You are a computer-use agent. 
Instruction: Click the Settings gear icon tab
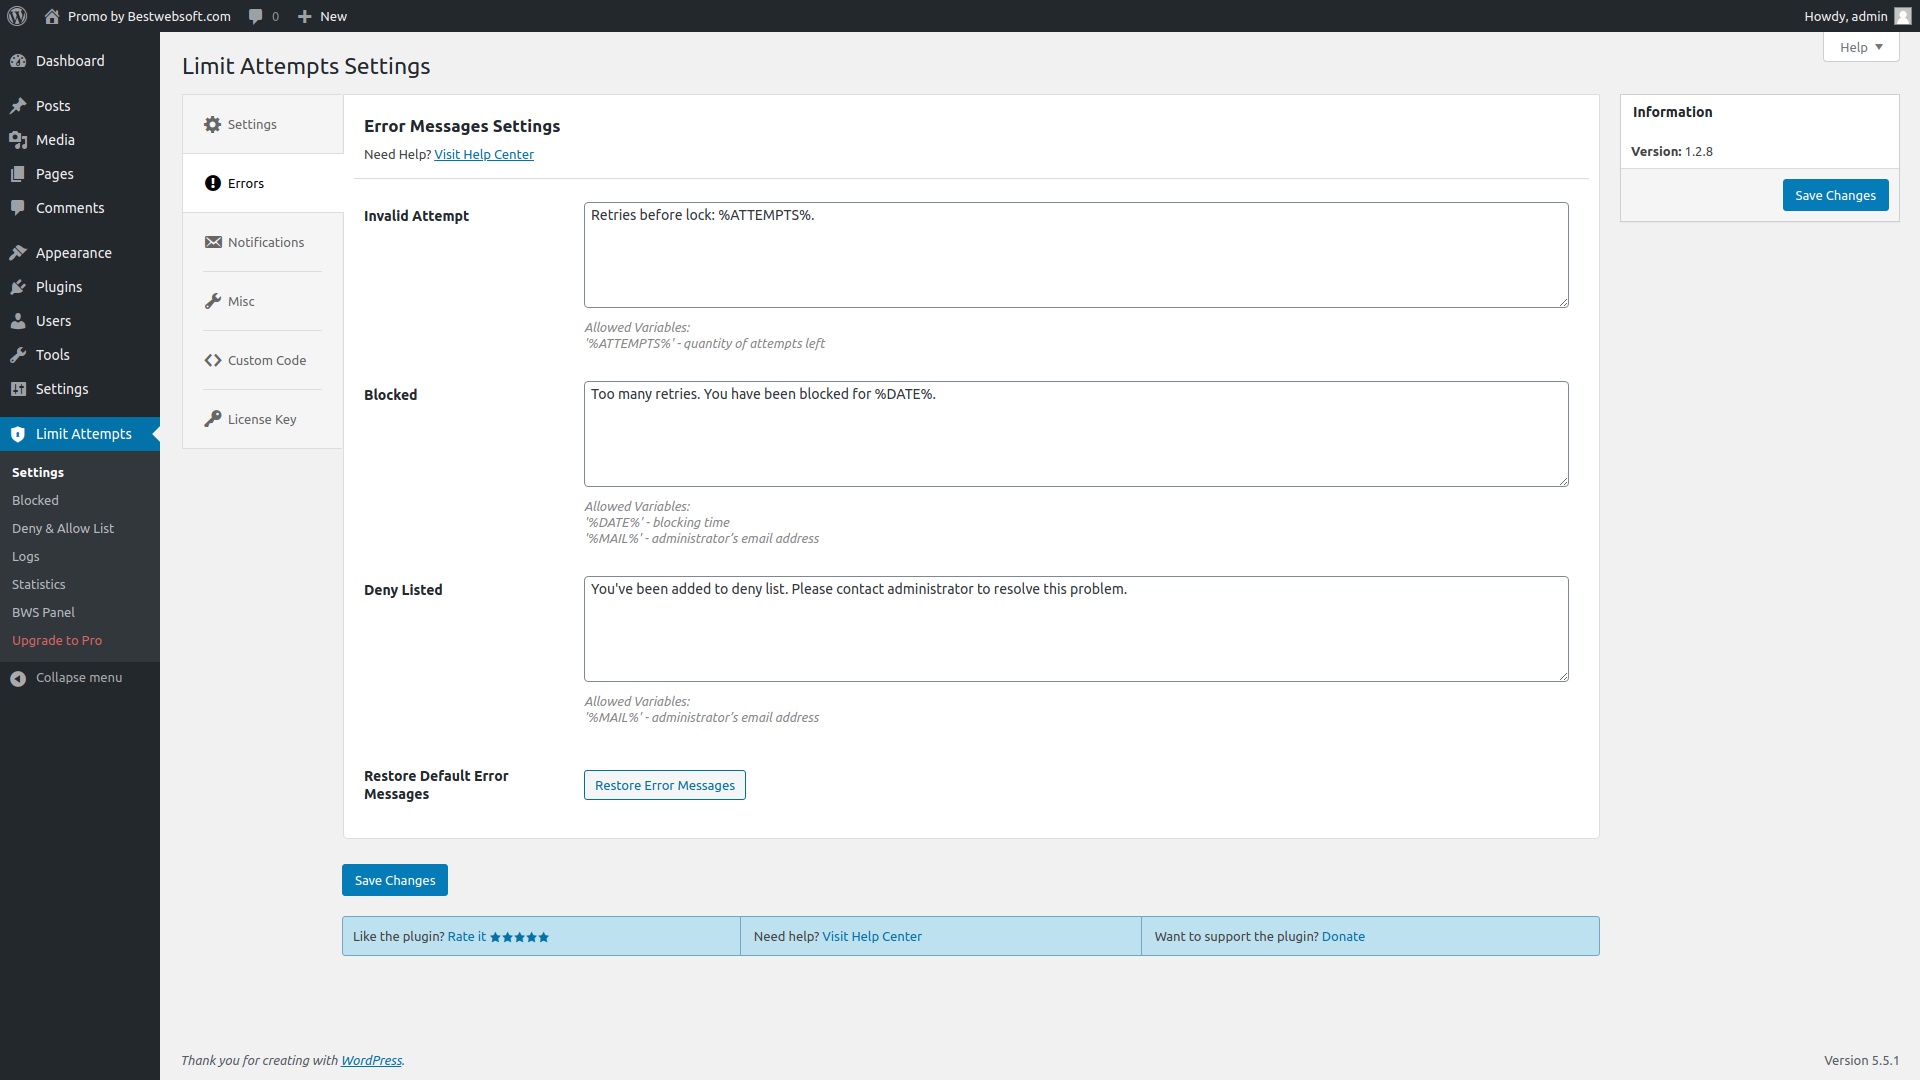pyautogui.click(x=213, y=125)
